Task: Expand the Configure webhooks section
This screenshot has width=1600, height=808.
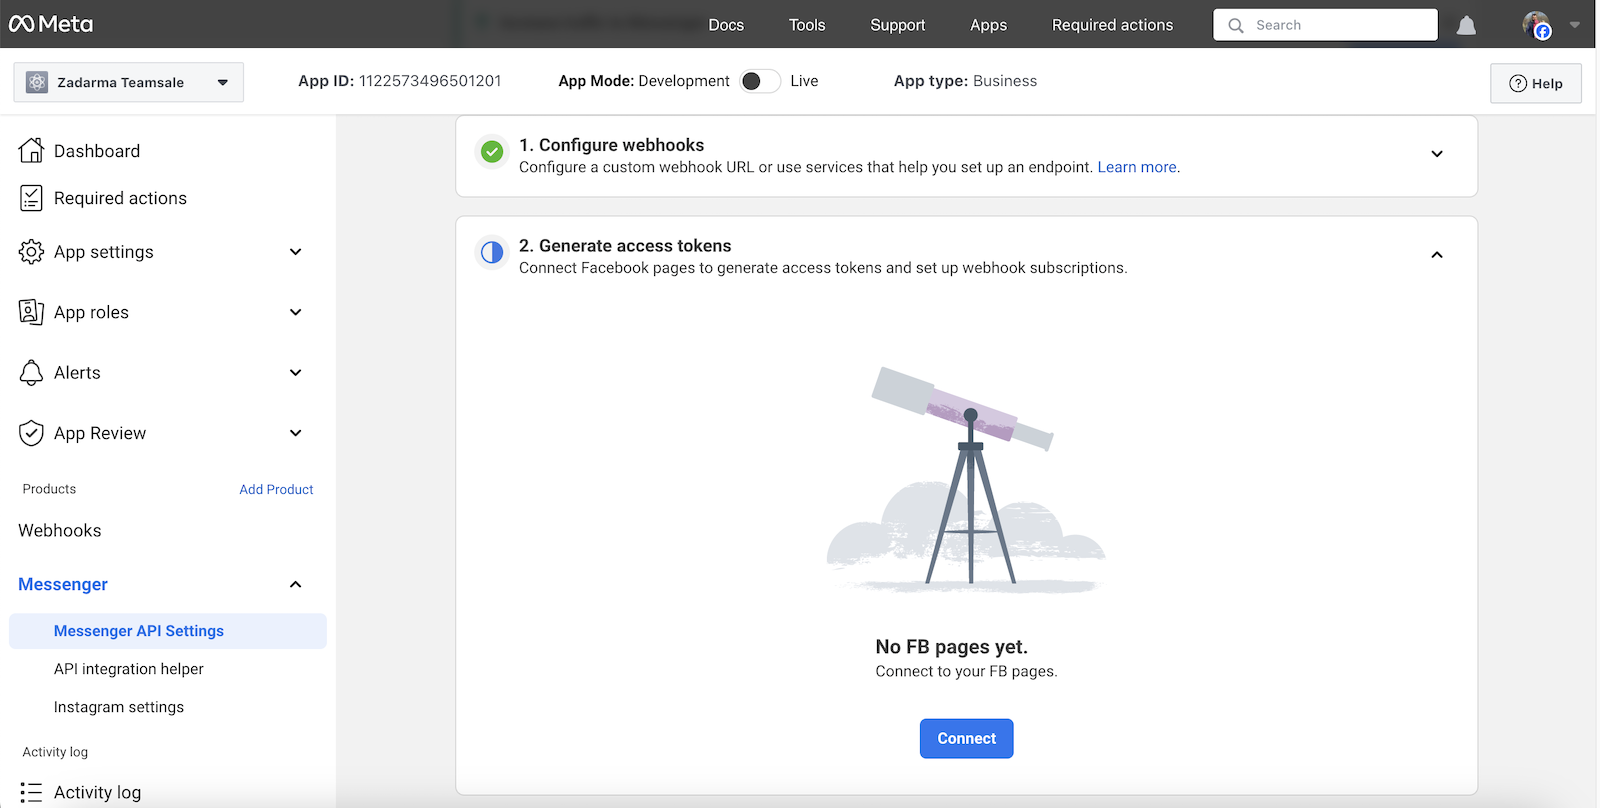Action: tap(1436, 154)
